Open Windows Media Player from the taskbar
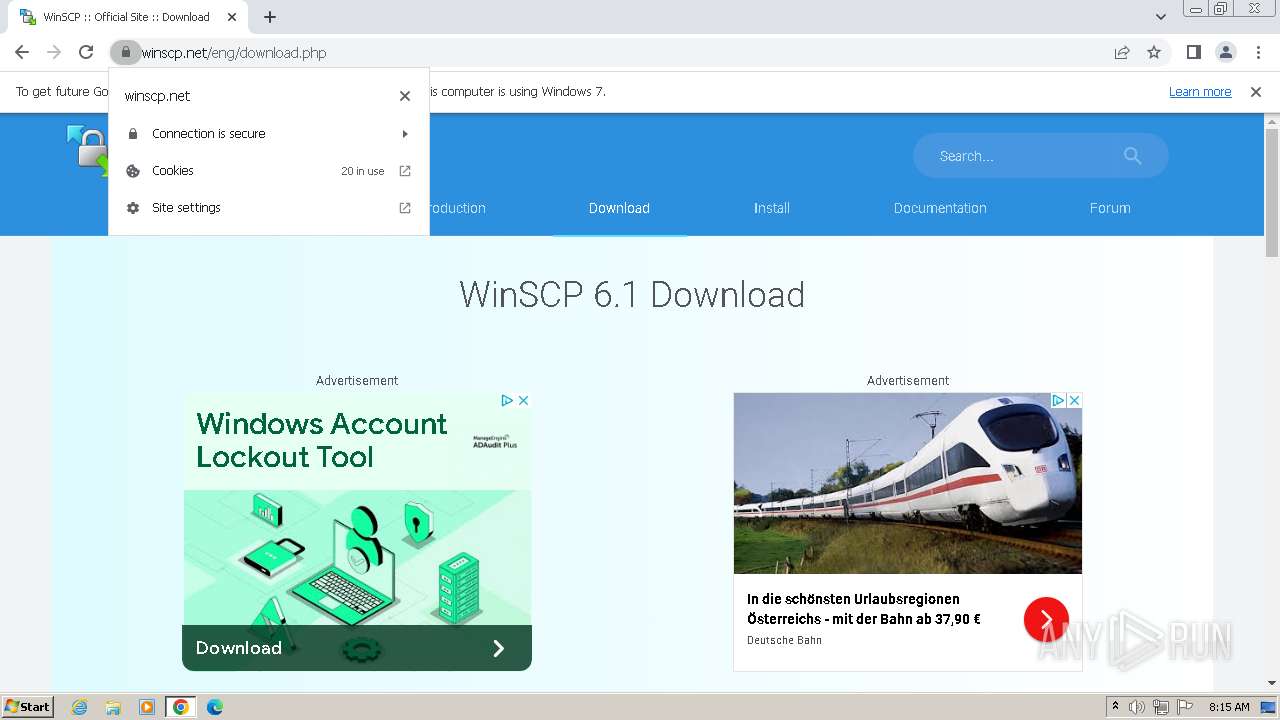This screenshot has height=720, width=1280. click(x=147, y=707)
